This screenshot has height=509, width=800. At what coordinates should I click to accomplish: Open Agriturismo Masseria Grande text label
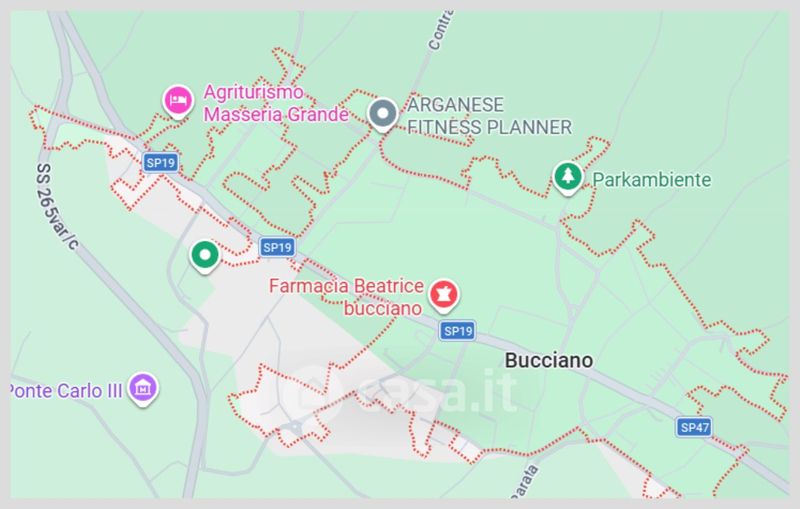276,103
